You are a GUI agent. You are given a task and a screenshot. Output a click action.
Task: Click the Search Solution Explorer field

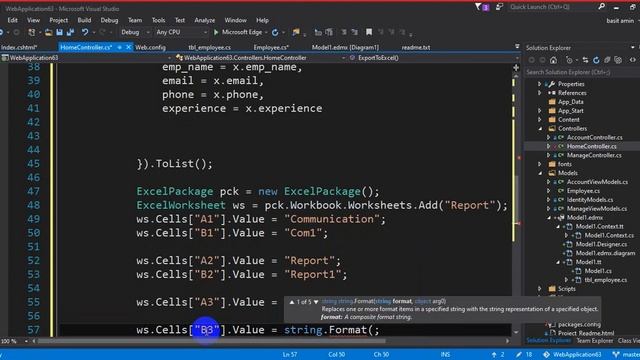581,72
